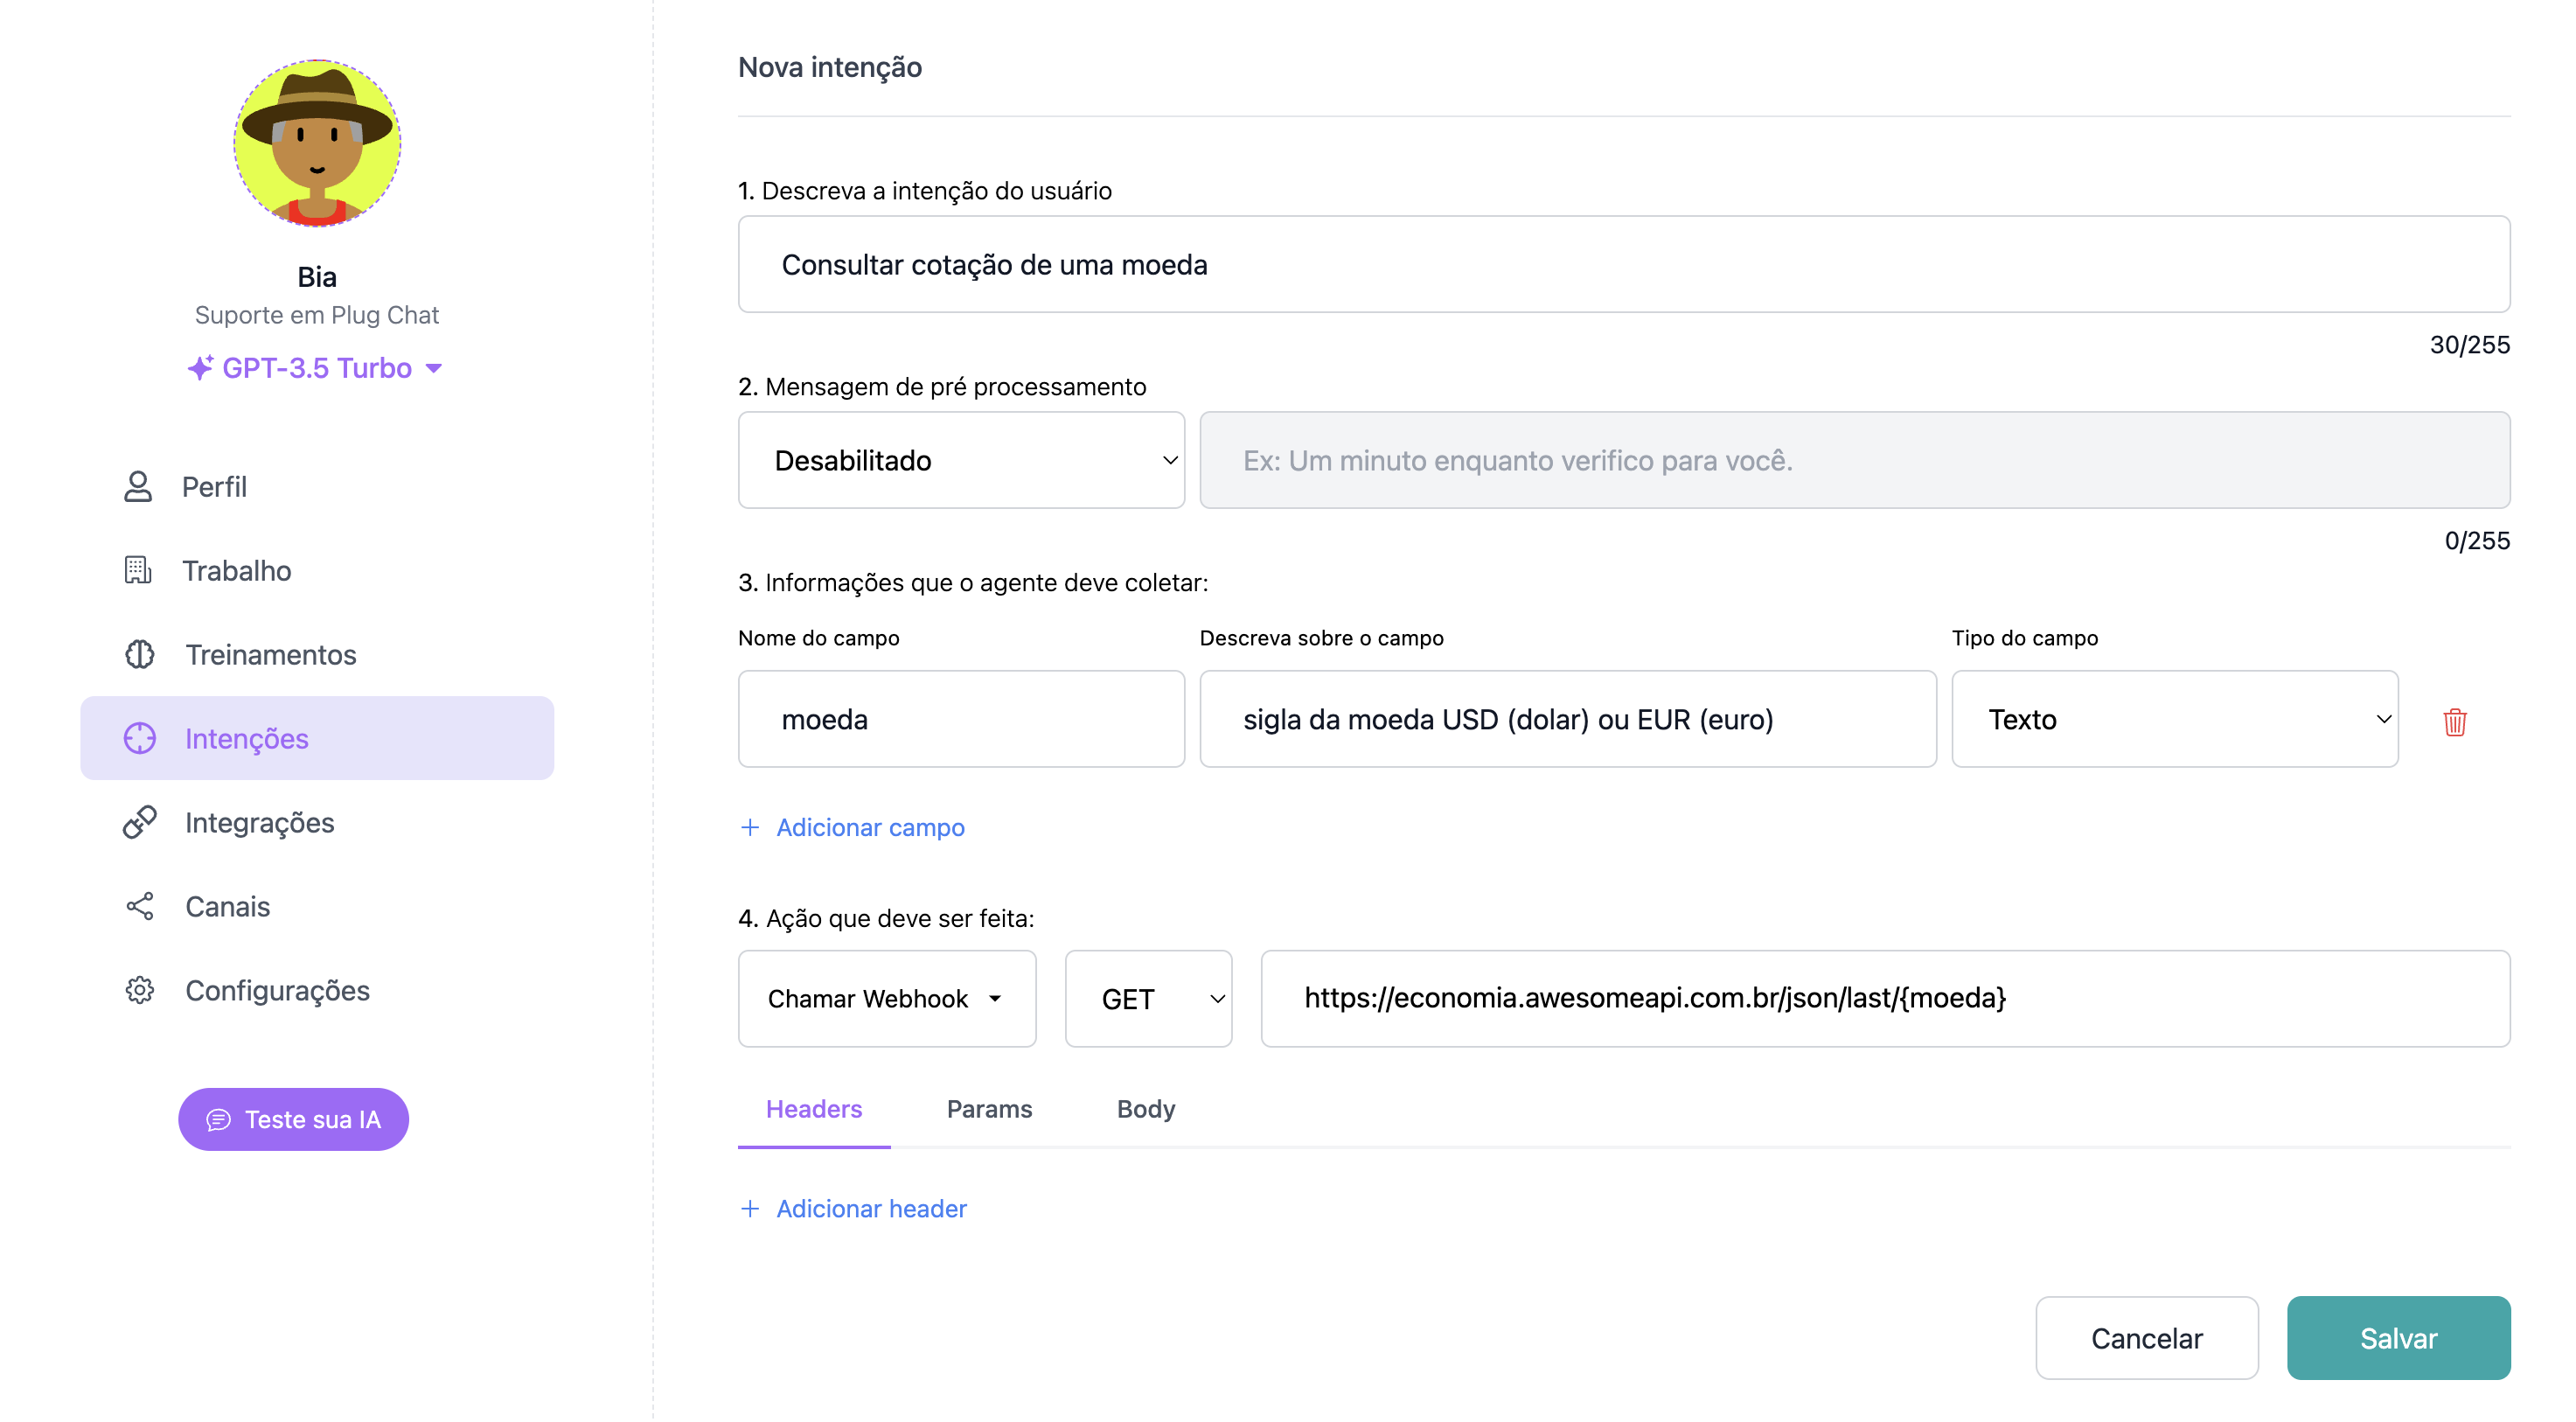Click the Intenções crosshair icon
2576x1422 pixels.
click(x=139, y=739)
